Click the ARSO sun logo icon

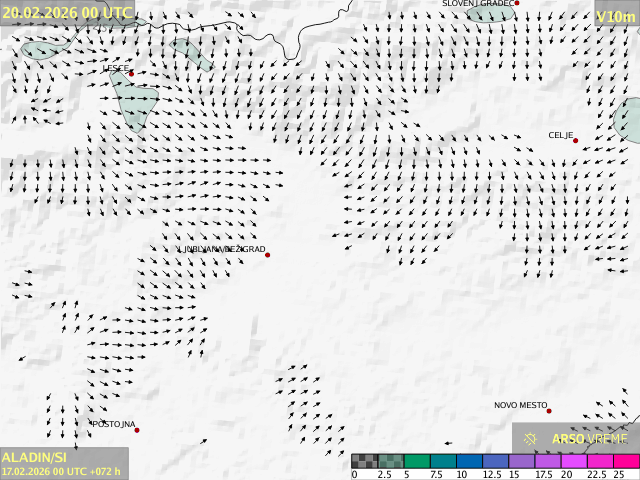point(530,438)
